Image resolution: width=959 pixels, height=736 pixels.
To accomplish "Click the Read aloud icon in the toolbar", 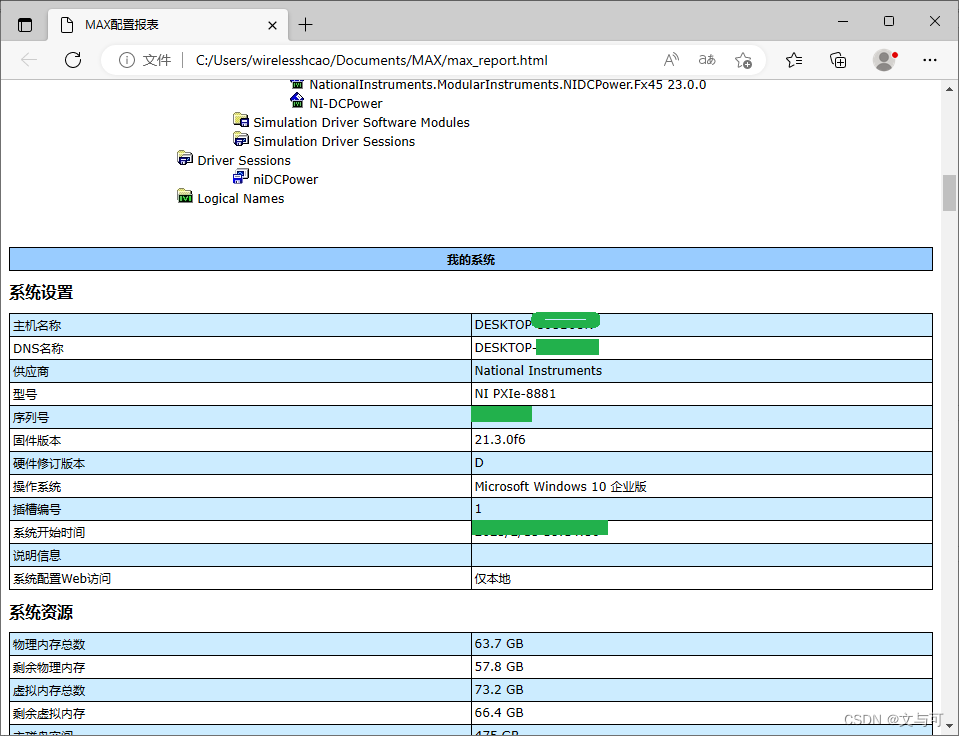I will coord(671,60).
